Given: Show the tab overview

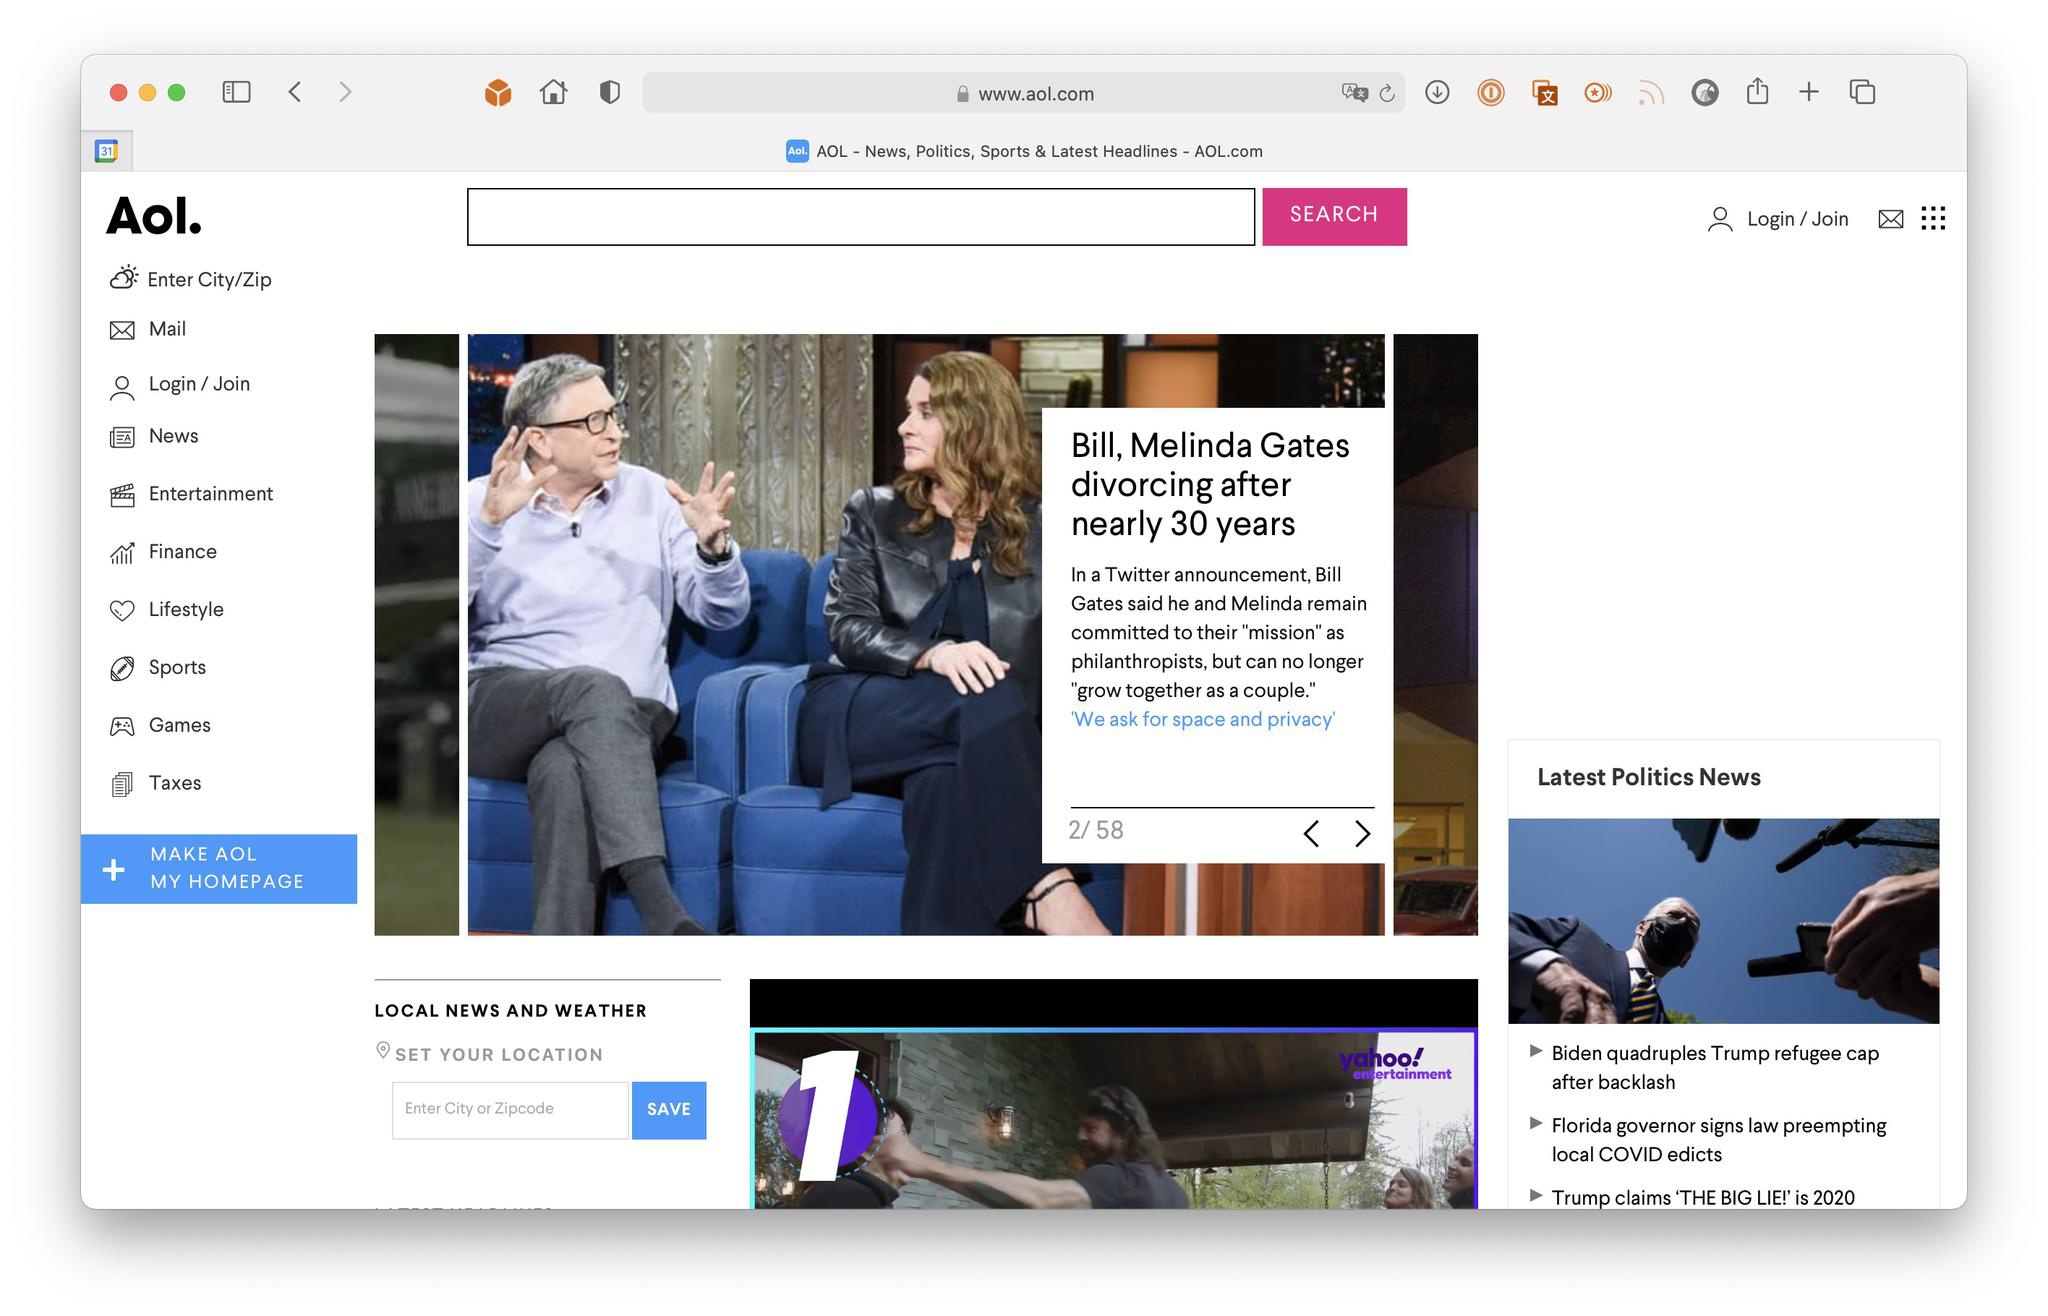Looking at the screenshot, I should pos(1862,92).
